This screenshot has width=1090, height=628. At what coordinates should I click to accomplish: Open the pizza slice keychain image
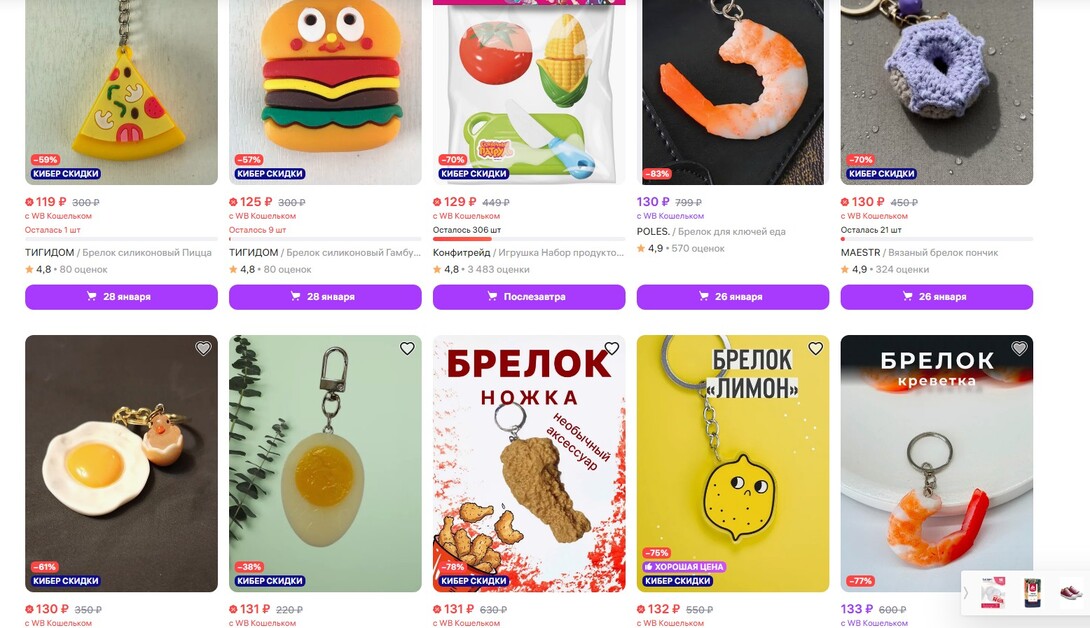tap(121, 92)
